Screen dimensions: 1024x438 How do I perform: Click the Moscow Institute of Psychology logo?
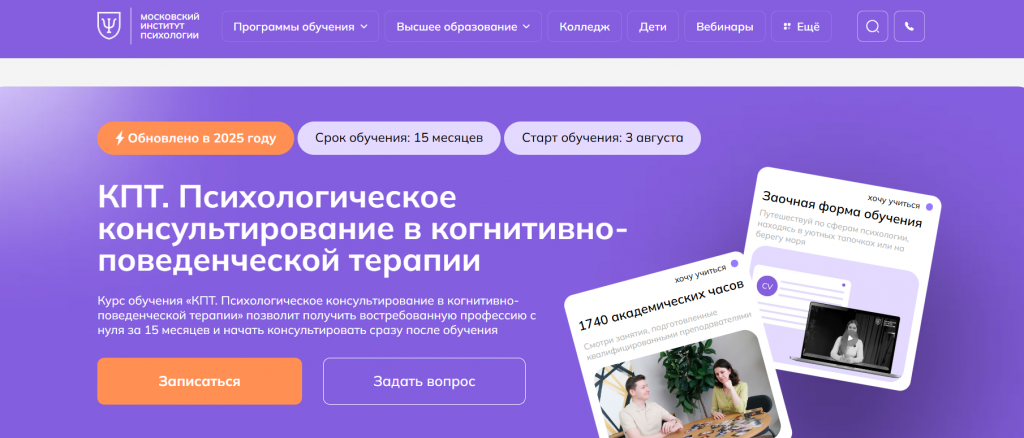pyautogui.click(x=148, y=26)
